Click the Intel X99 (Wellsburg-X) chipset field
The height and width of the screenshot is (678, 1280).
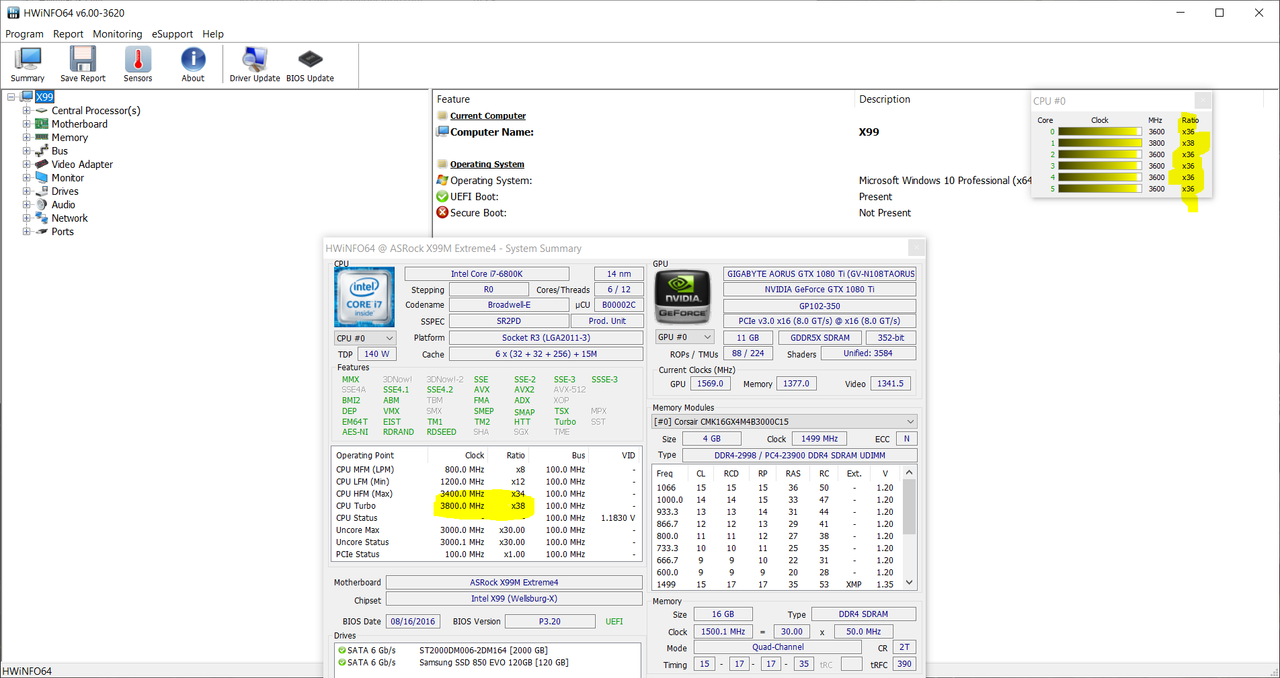click(514, 599)
